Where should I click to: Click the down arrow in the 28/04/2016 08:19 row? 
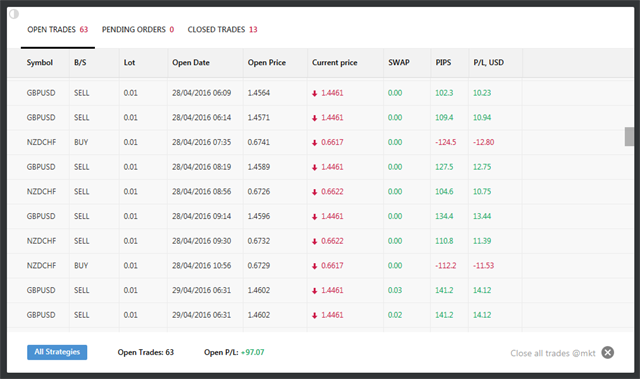pyautogui.click(x=314, y=167)
